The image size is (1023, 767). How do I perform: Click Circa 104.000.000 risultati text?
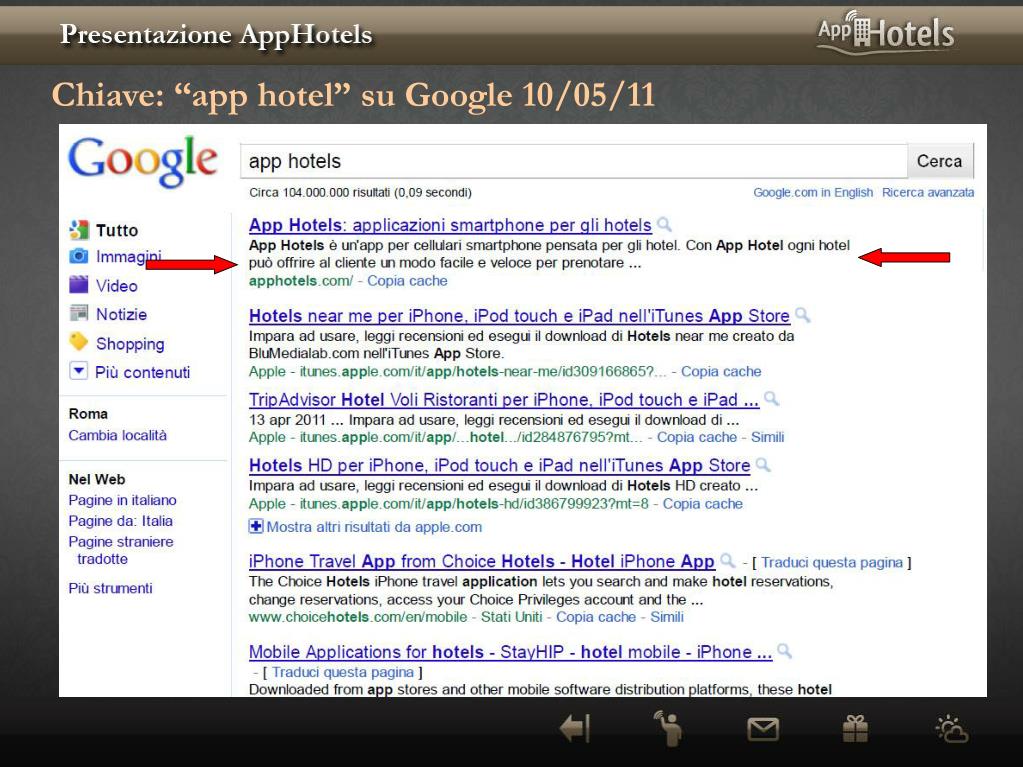[x=360, y=192]
